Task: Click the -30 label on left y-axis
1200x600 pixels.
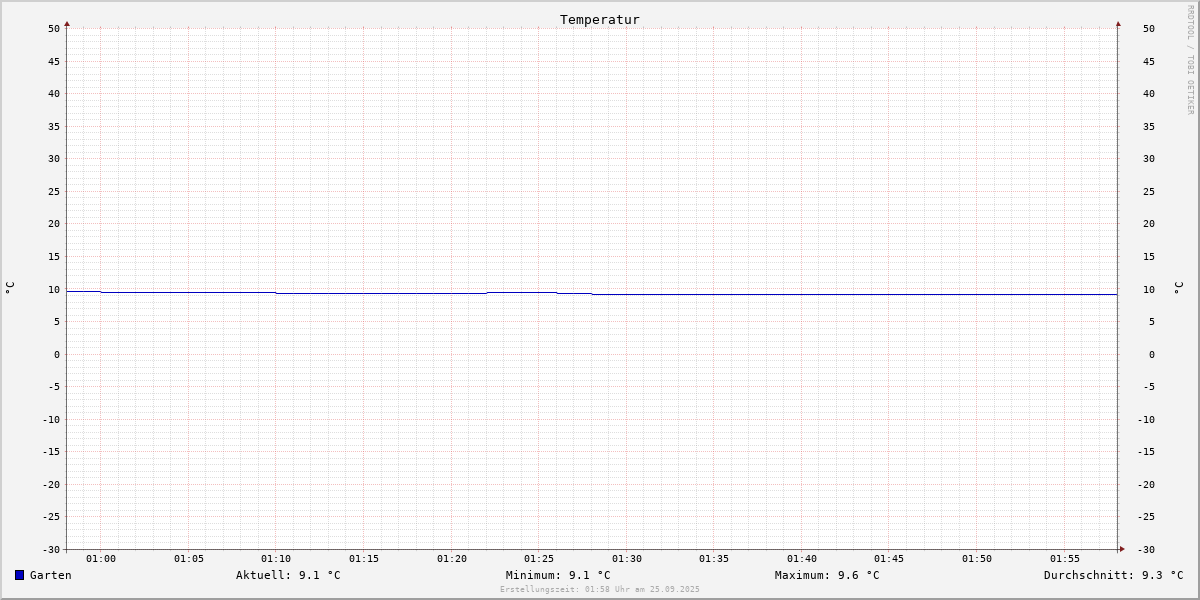Action: [x=51, y=550]
